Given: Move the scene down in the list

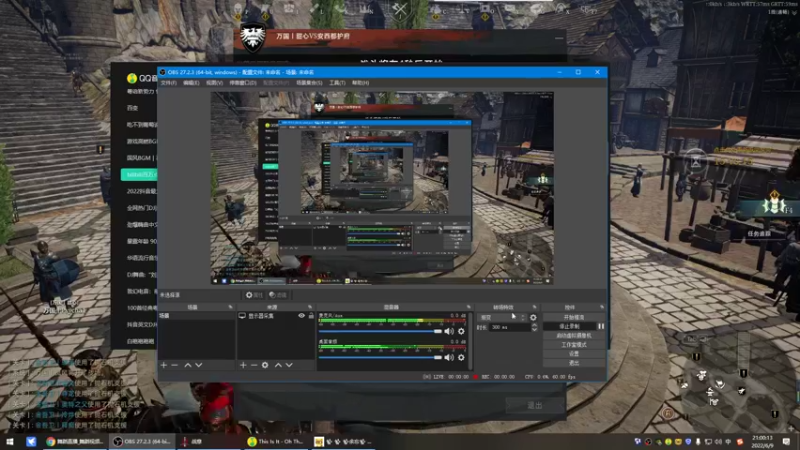Looking at the screenshot, I should tap(199, 365).
